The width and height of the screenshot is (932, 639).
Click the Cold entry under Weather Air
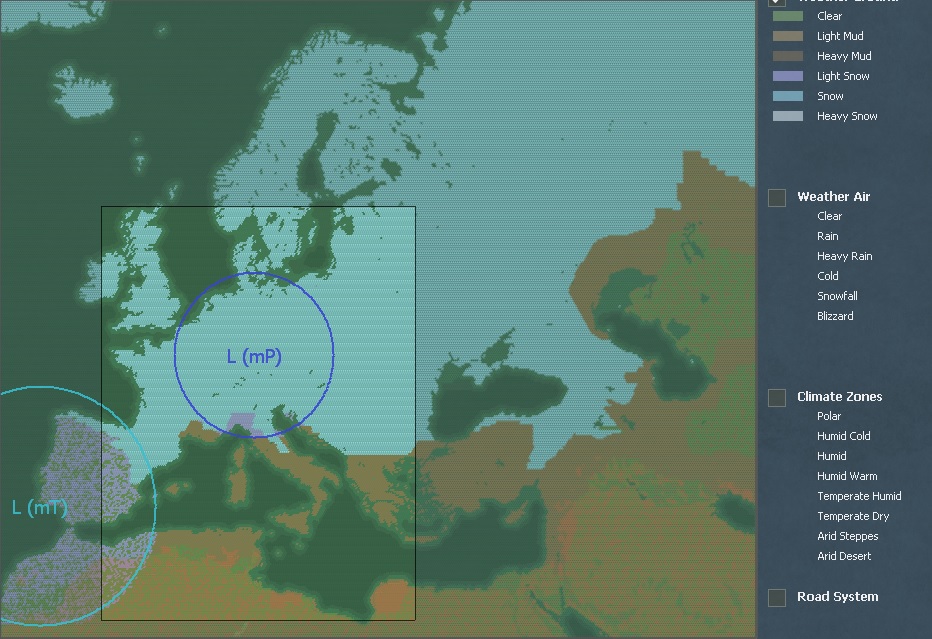(x=827, y=276)
